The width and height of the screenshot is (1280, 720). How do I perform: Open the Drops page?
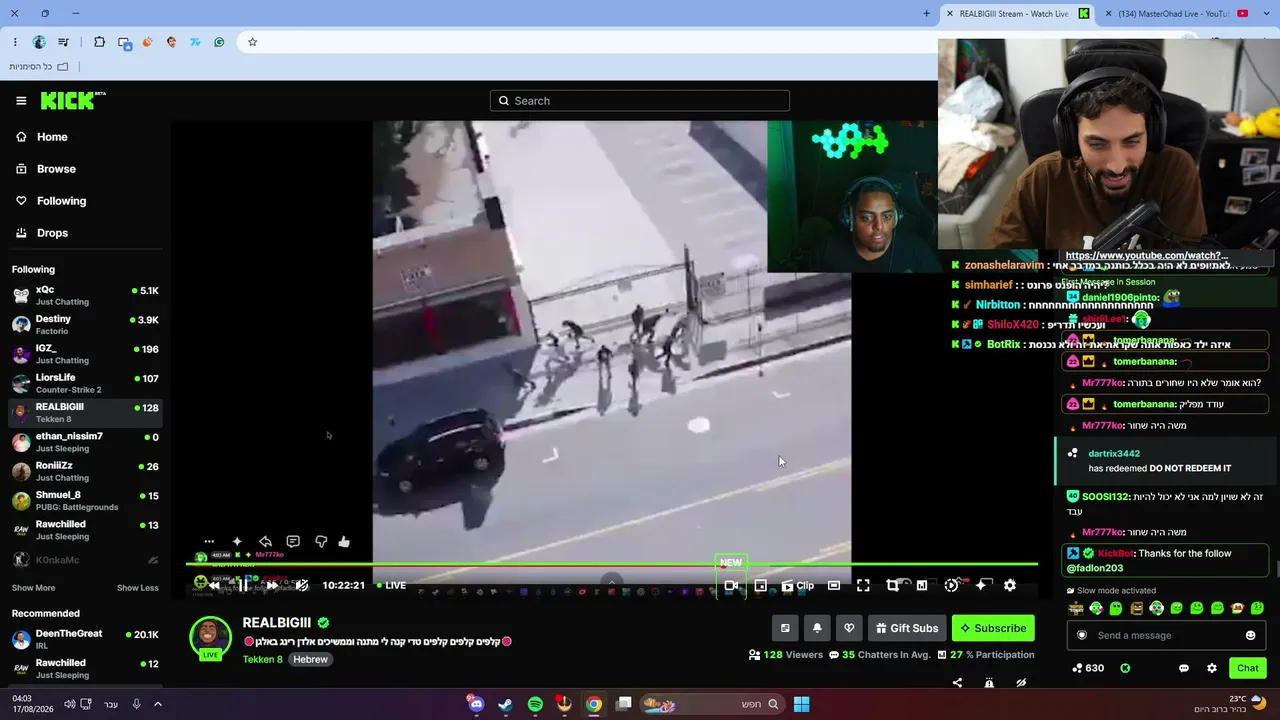tap(42, 233)
